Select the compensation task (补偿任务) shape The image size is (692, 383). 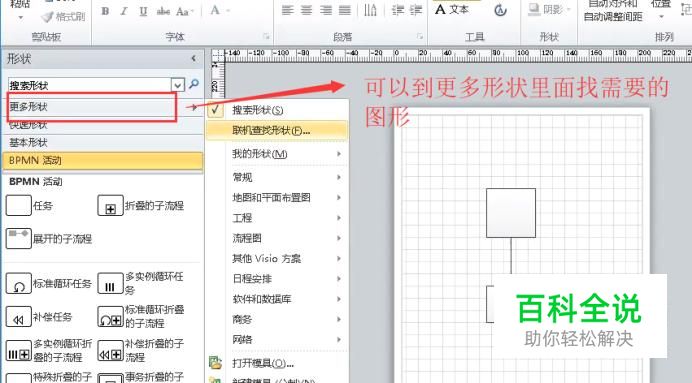pos(19,317)
